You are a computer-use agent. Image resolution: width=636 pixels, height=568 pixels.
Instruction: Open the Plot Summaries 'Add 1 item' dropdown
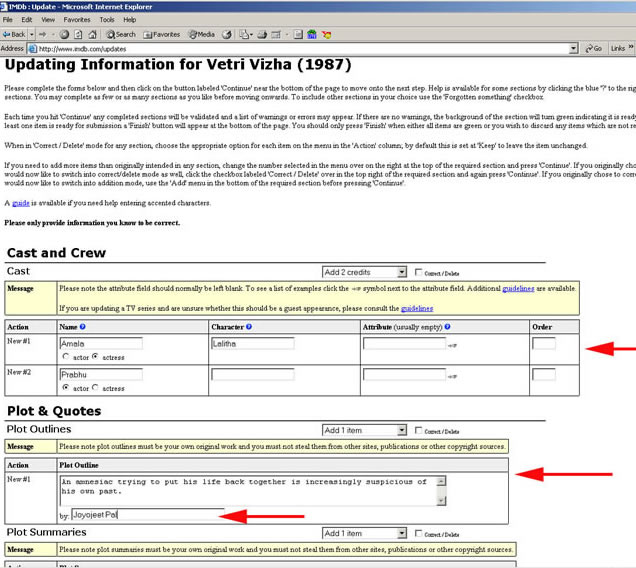tap(364, 534)
